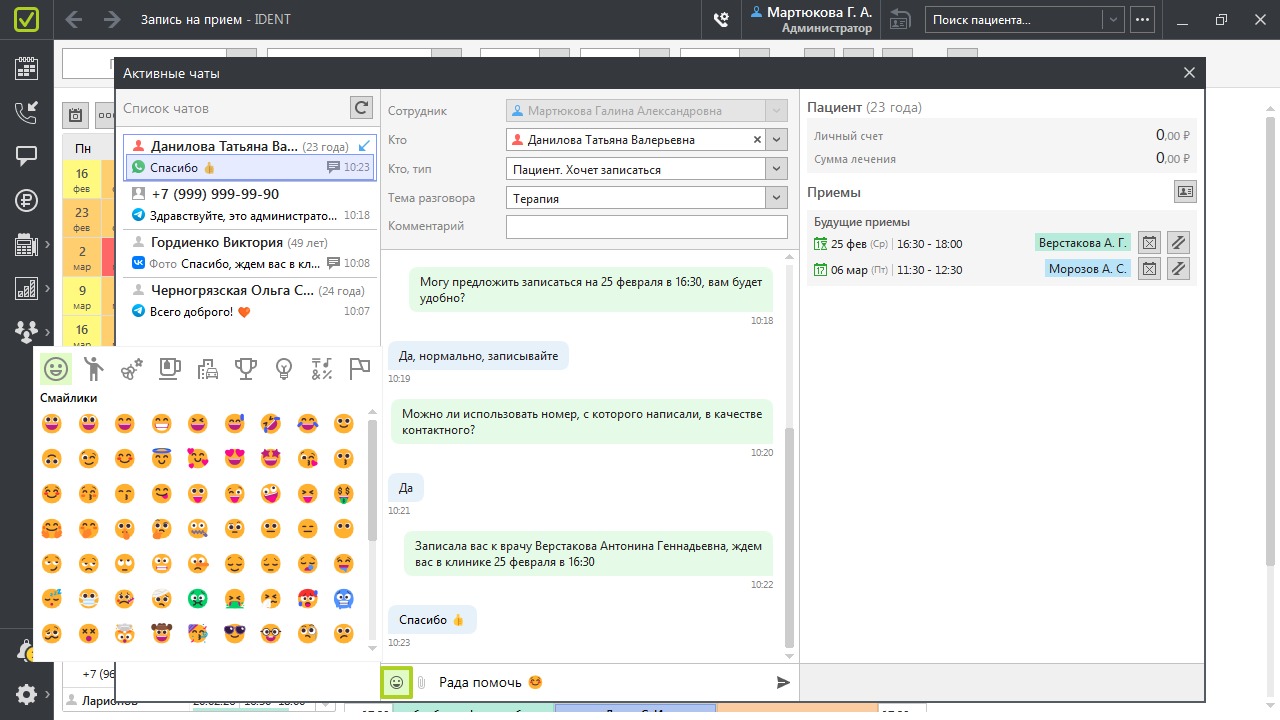The image size is (1280, 720).
Task: Switch to the food and drink emoji tab
Action: (x=169, y=369)
